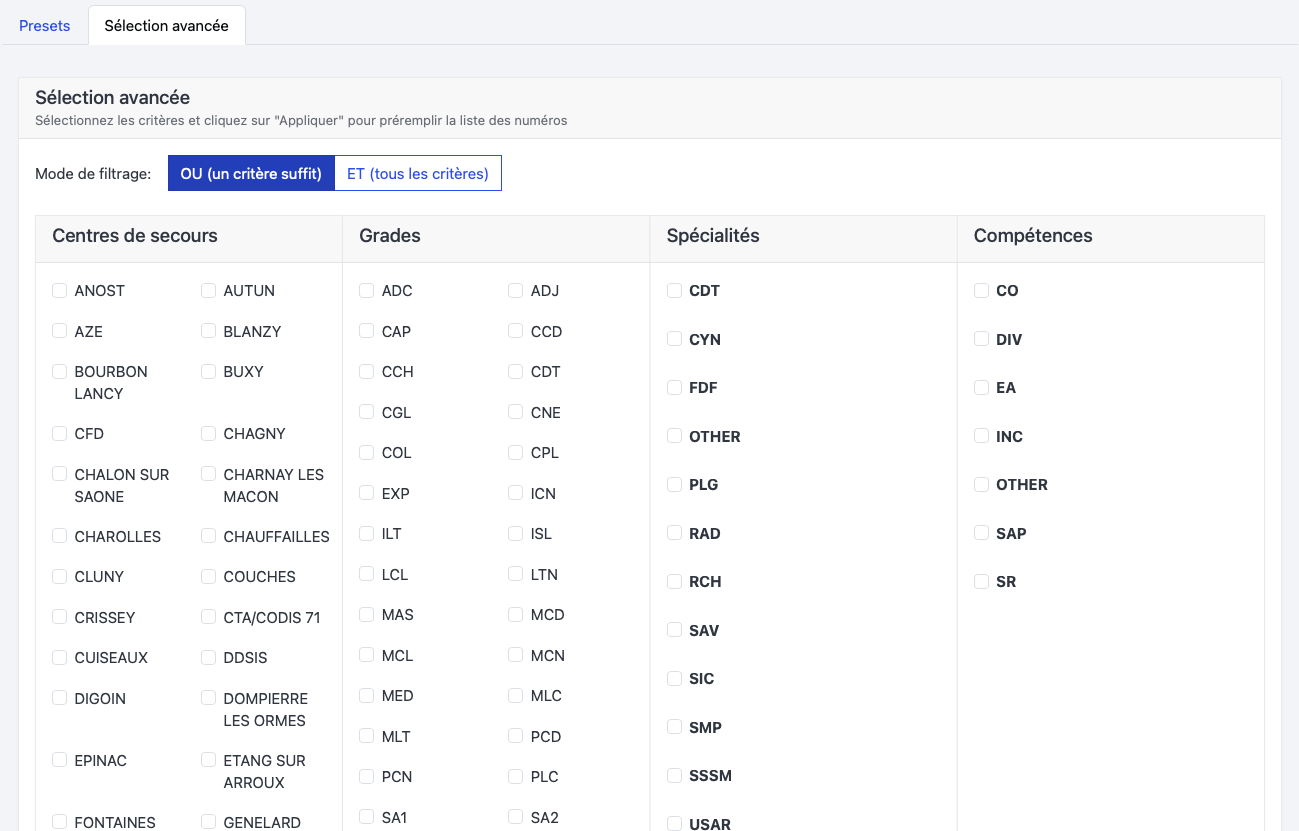This screenshot has width=1299, height=831.
Task: Check the ANOST rescue center checkbox
Action: [x=60, y=291]
